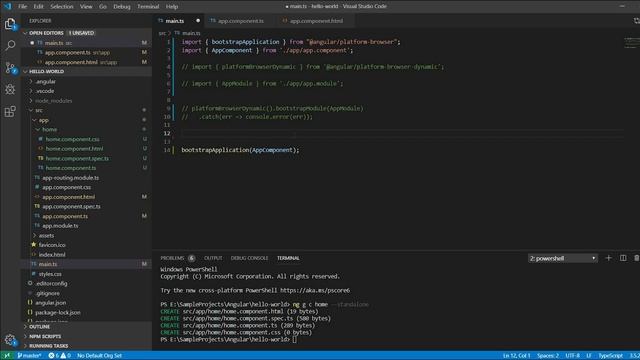This screenshot has width=640, height=360.
Task: Open package-lock.json file
Action: [58, 313]
